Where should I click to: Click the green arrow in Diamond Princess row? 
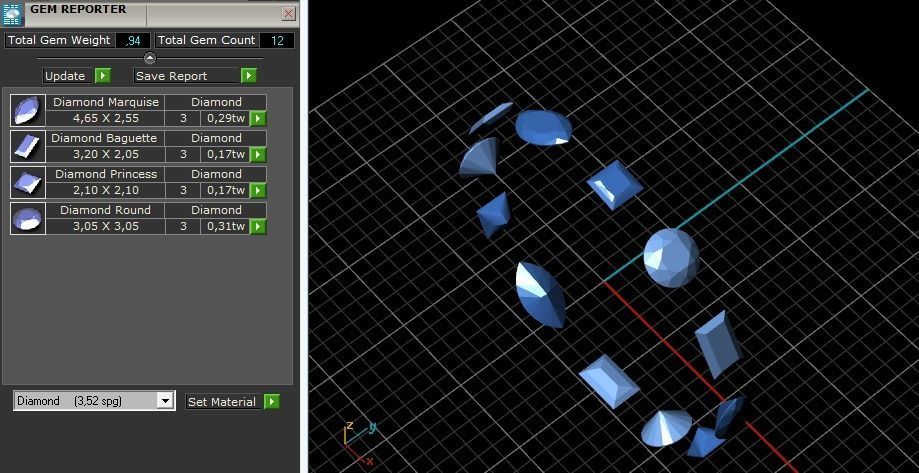coord(258,190)
